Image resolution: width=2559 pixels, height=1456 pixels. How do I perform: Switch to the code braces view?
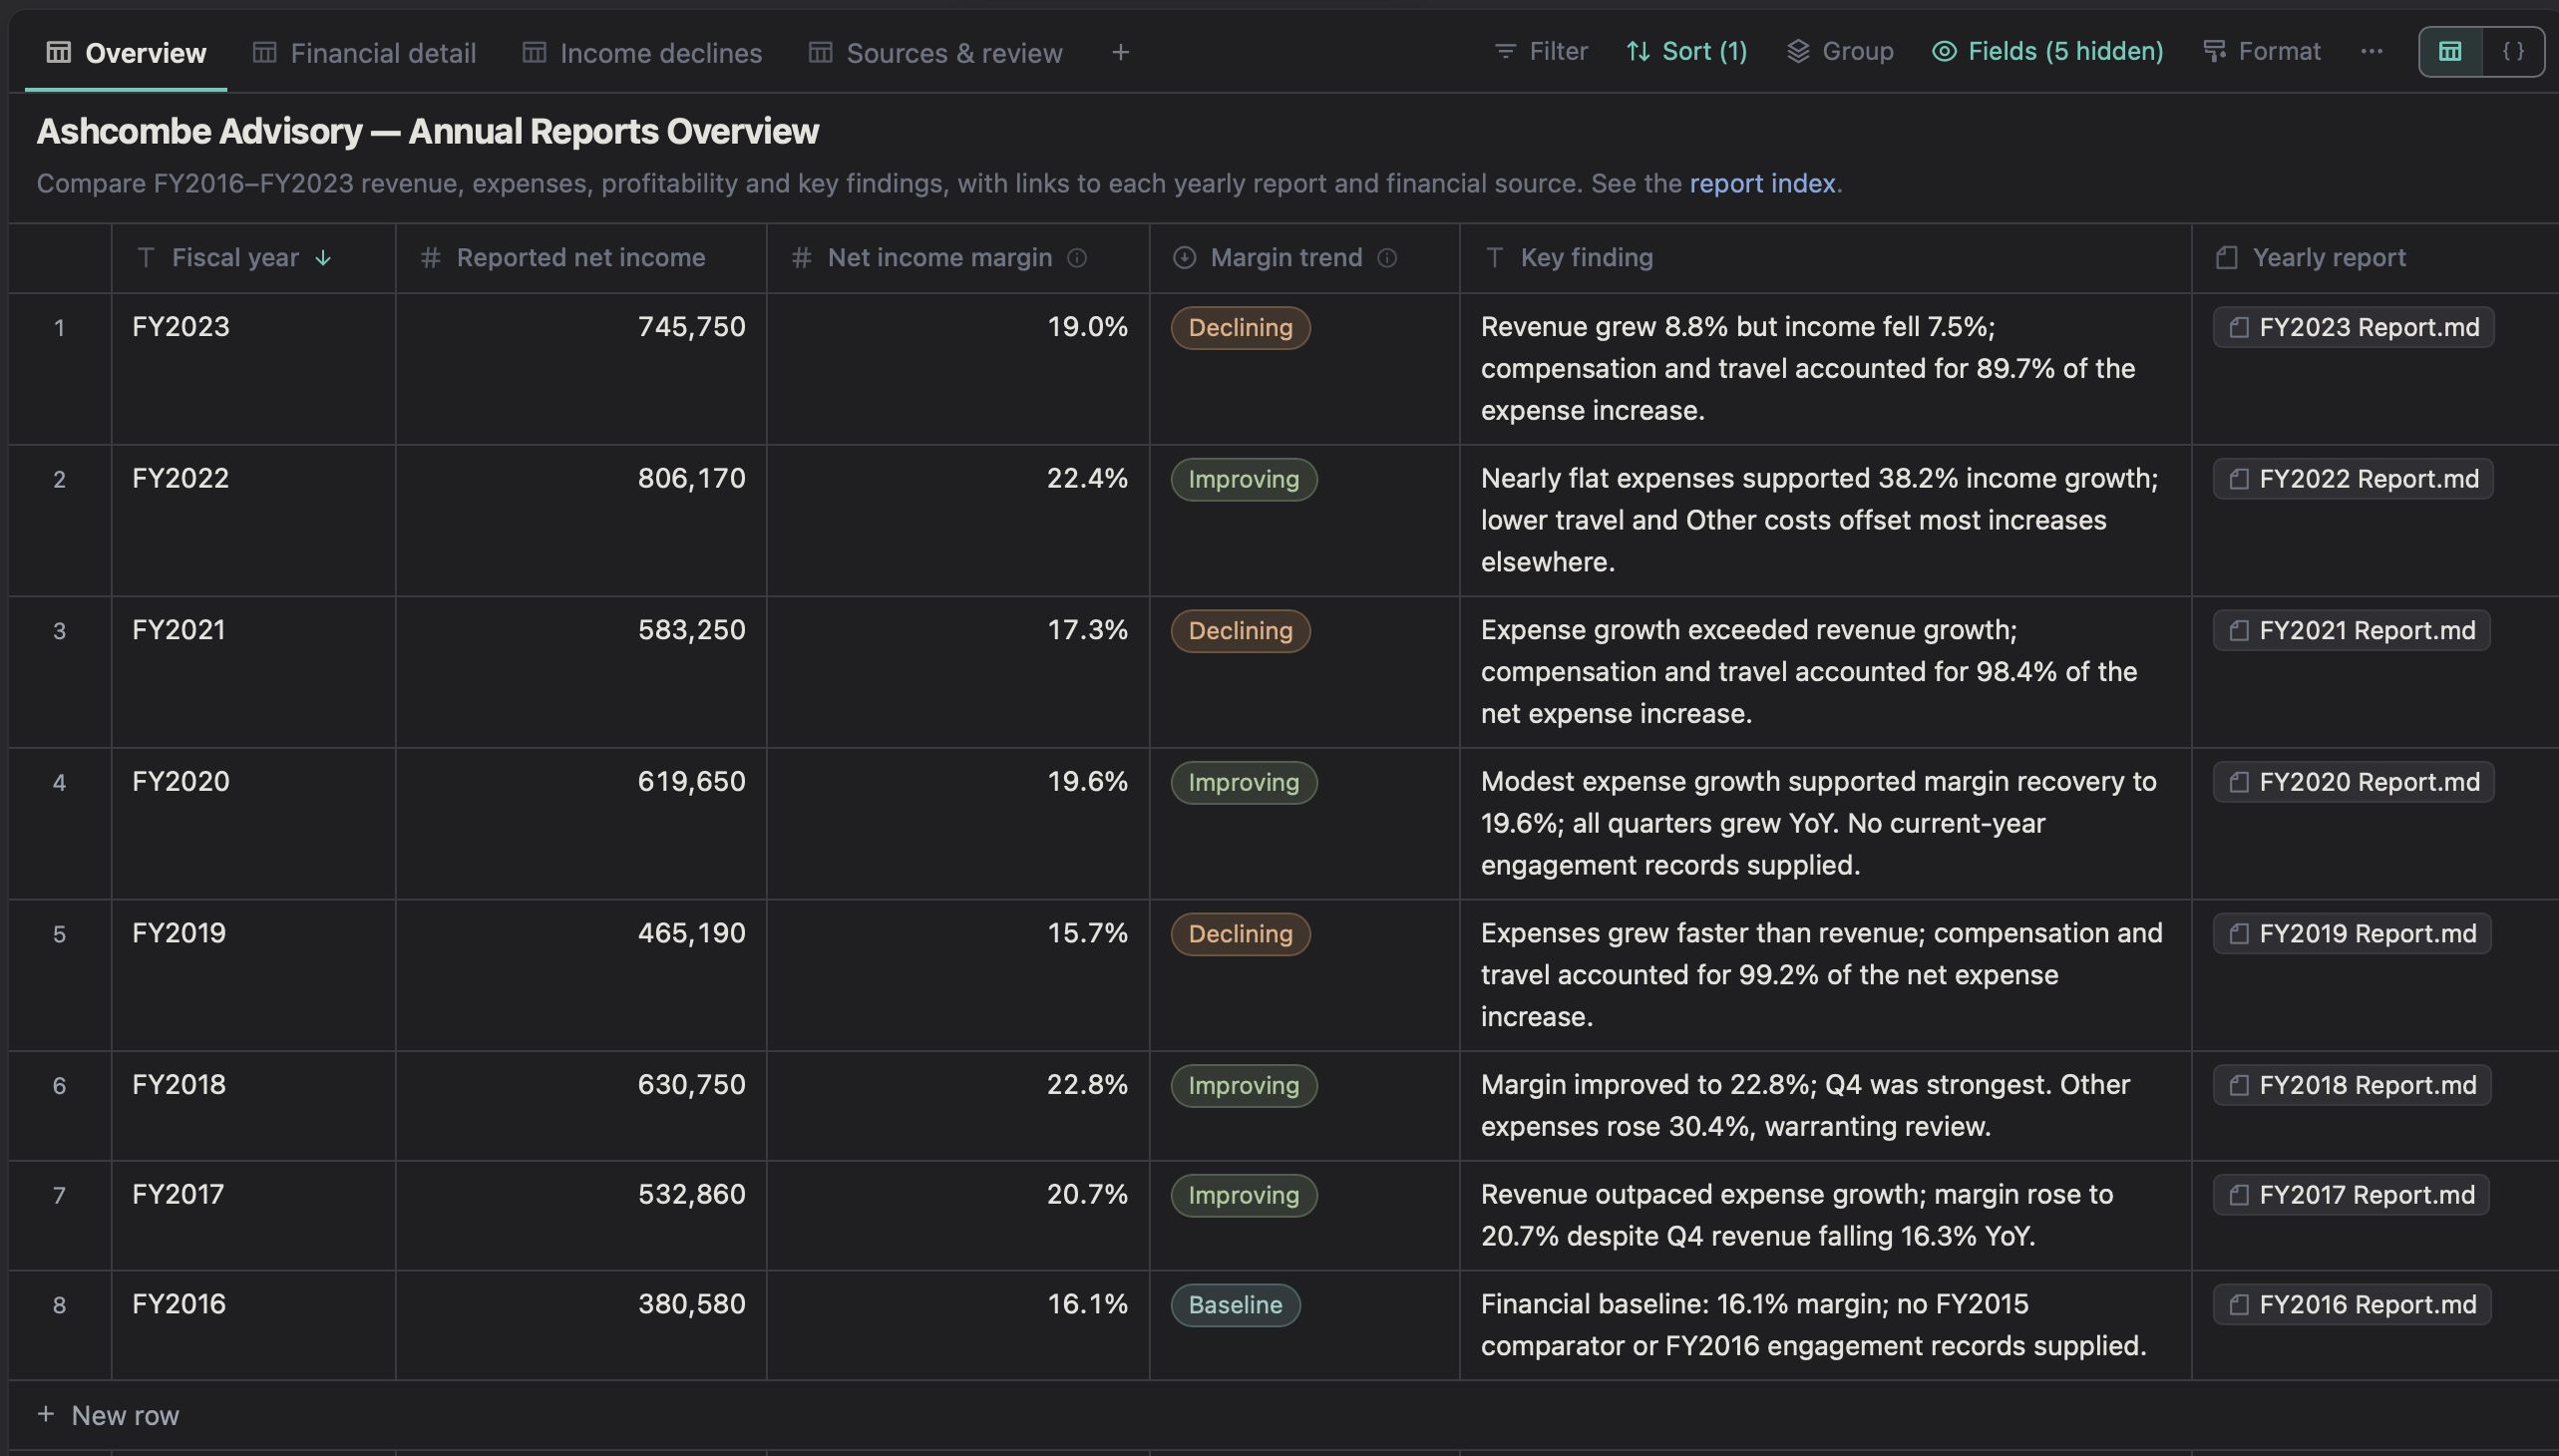click(2512, 51)
